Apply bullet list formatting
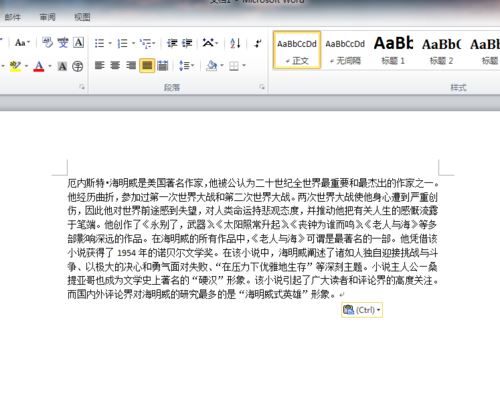500x398 pixels. tap(99, 43)
